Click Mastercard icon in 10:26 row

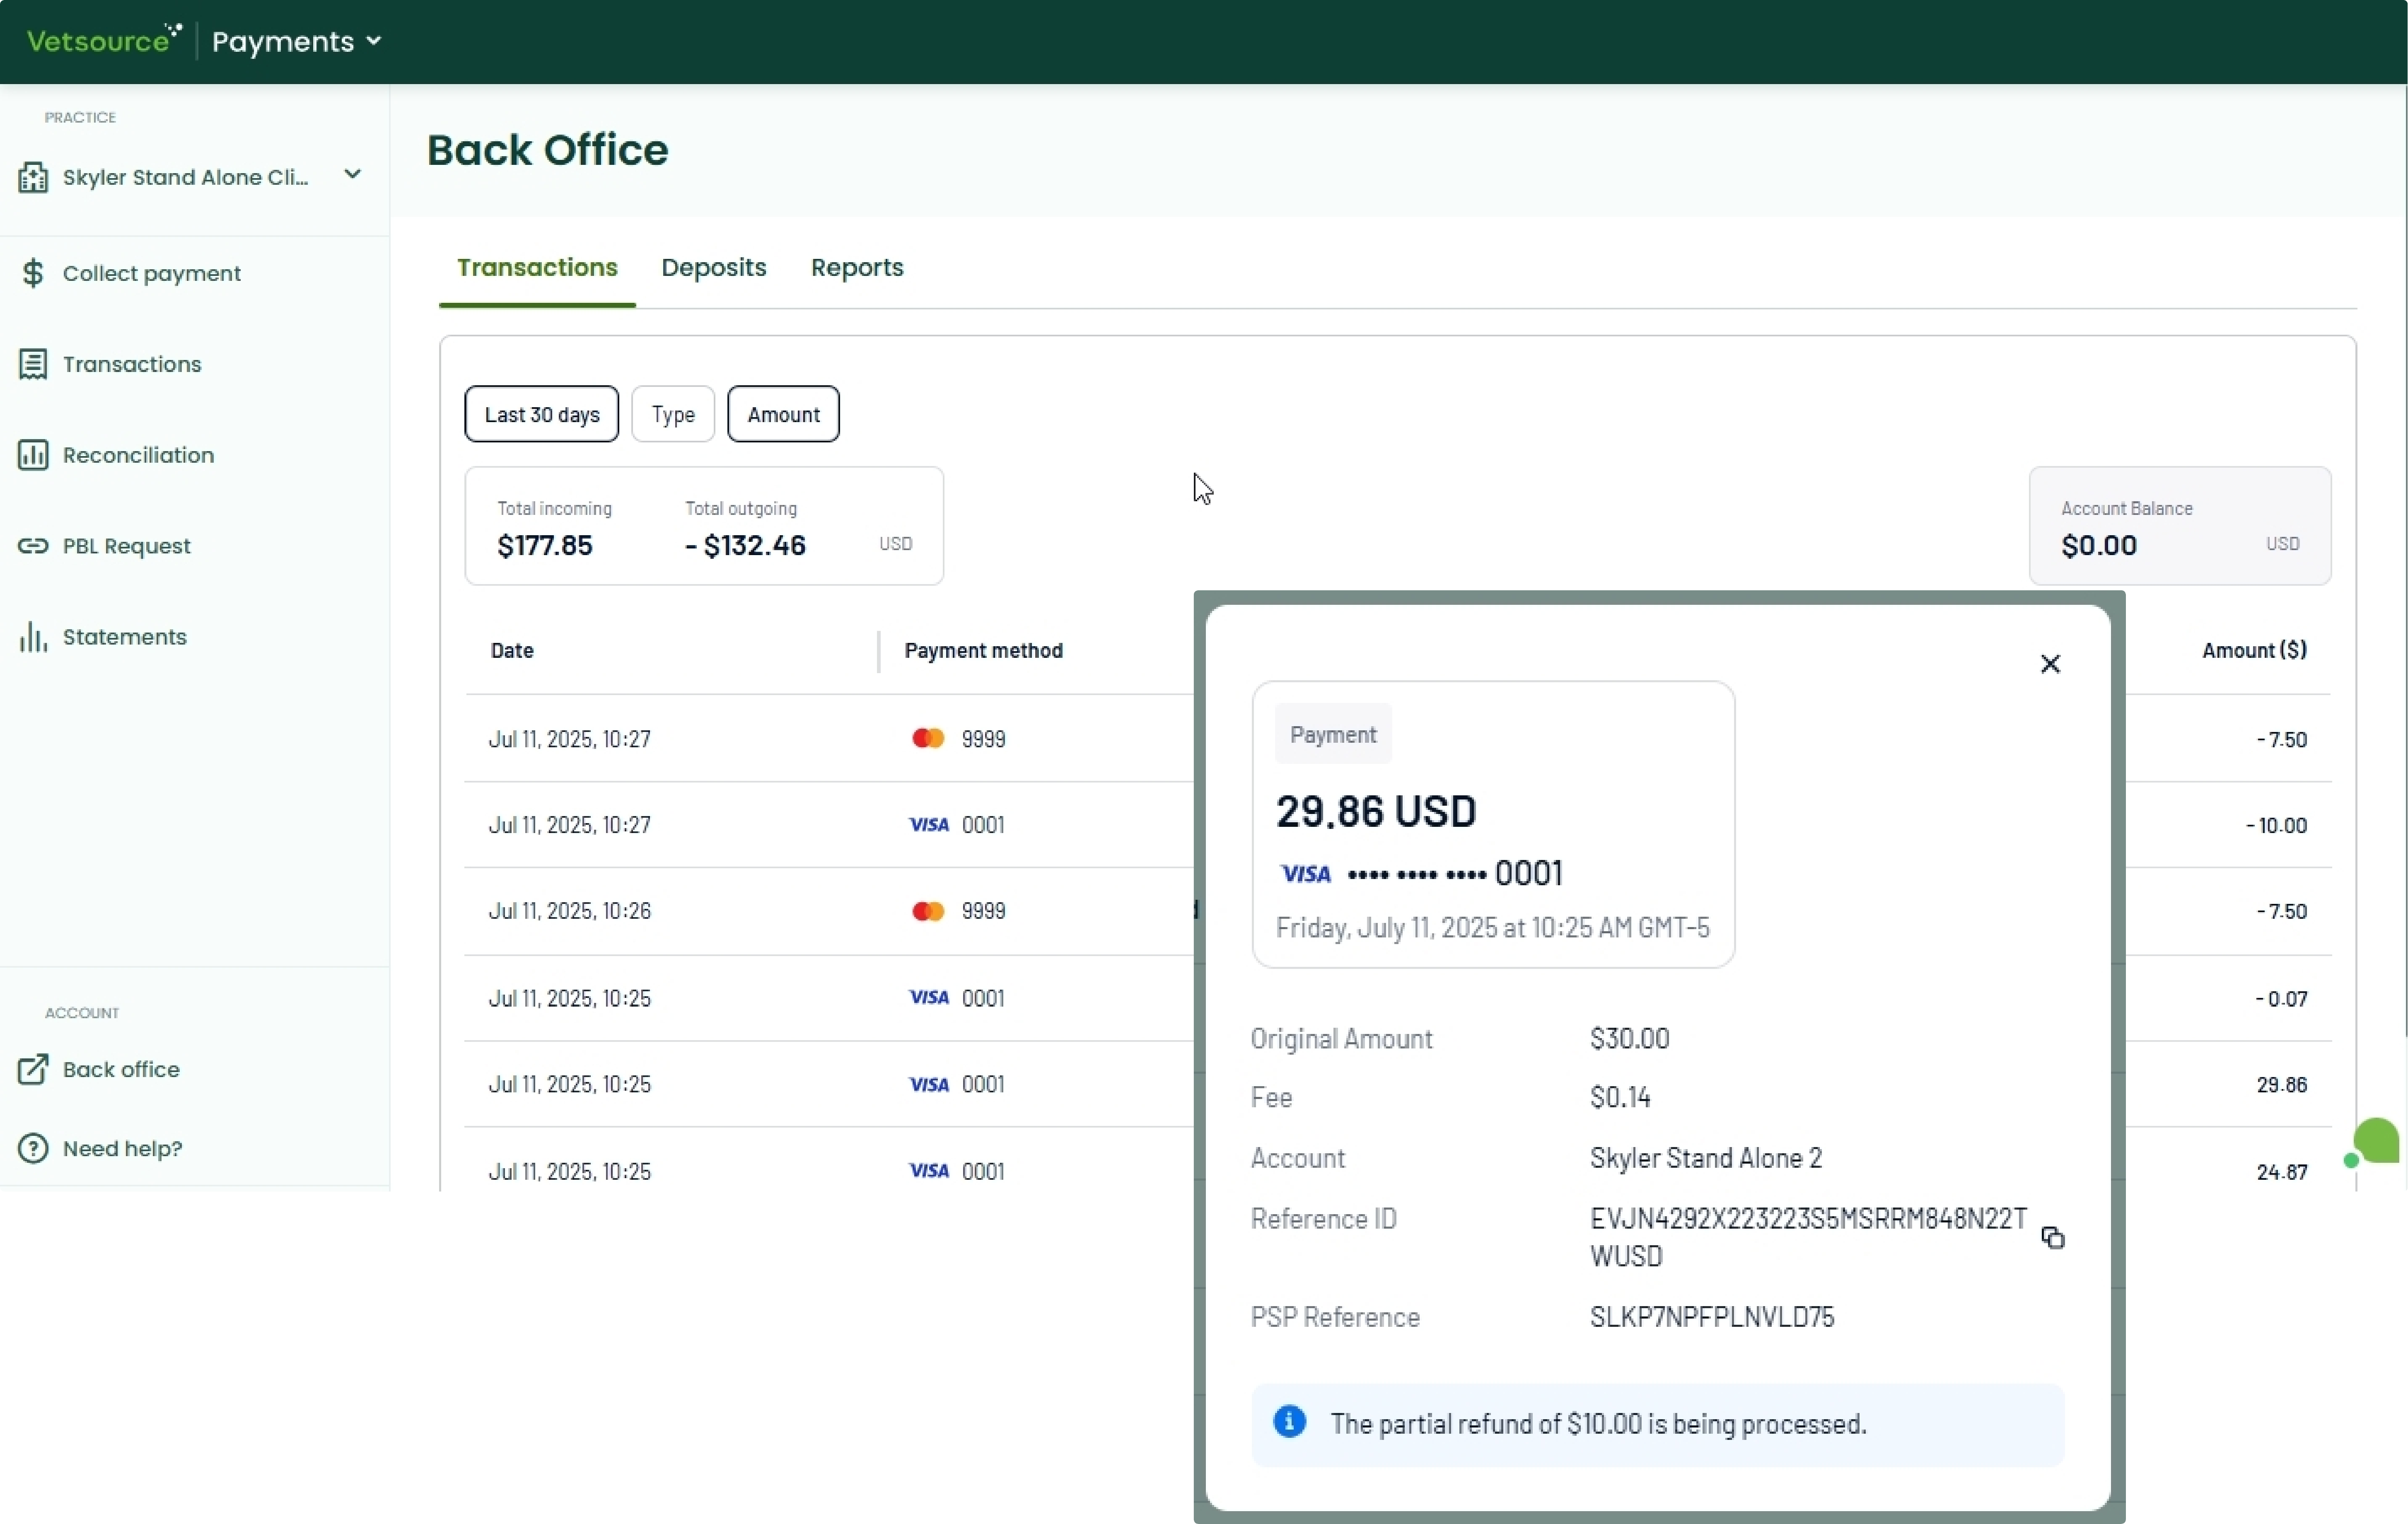[x=928, y=911]
